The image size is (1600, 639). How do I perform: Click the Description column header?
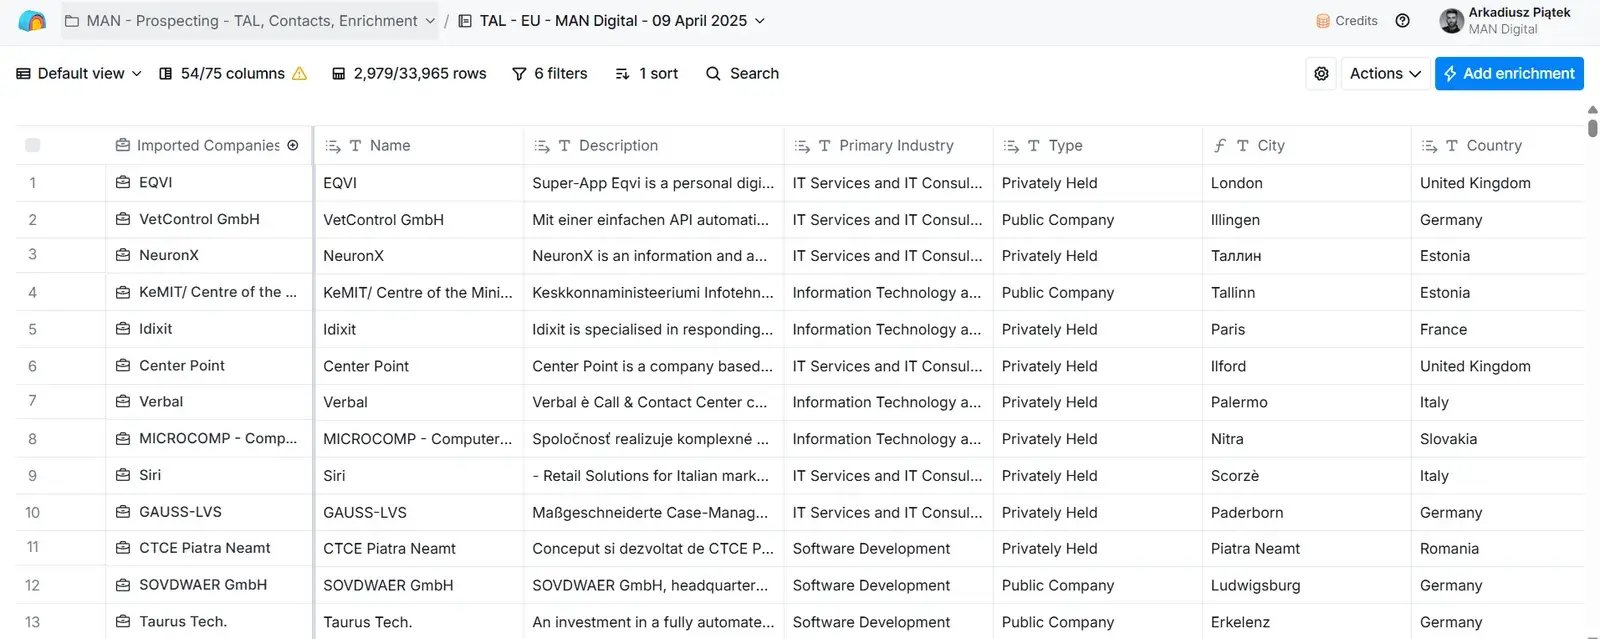tap(653, 145)
